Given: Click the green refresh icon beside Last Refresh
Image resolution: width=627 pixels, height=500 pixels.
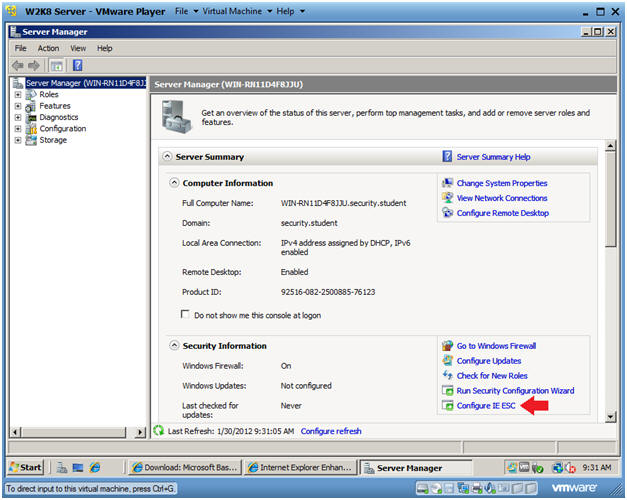Looking at the screenshot, I should 159,431.
